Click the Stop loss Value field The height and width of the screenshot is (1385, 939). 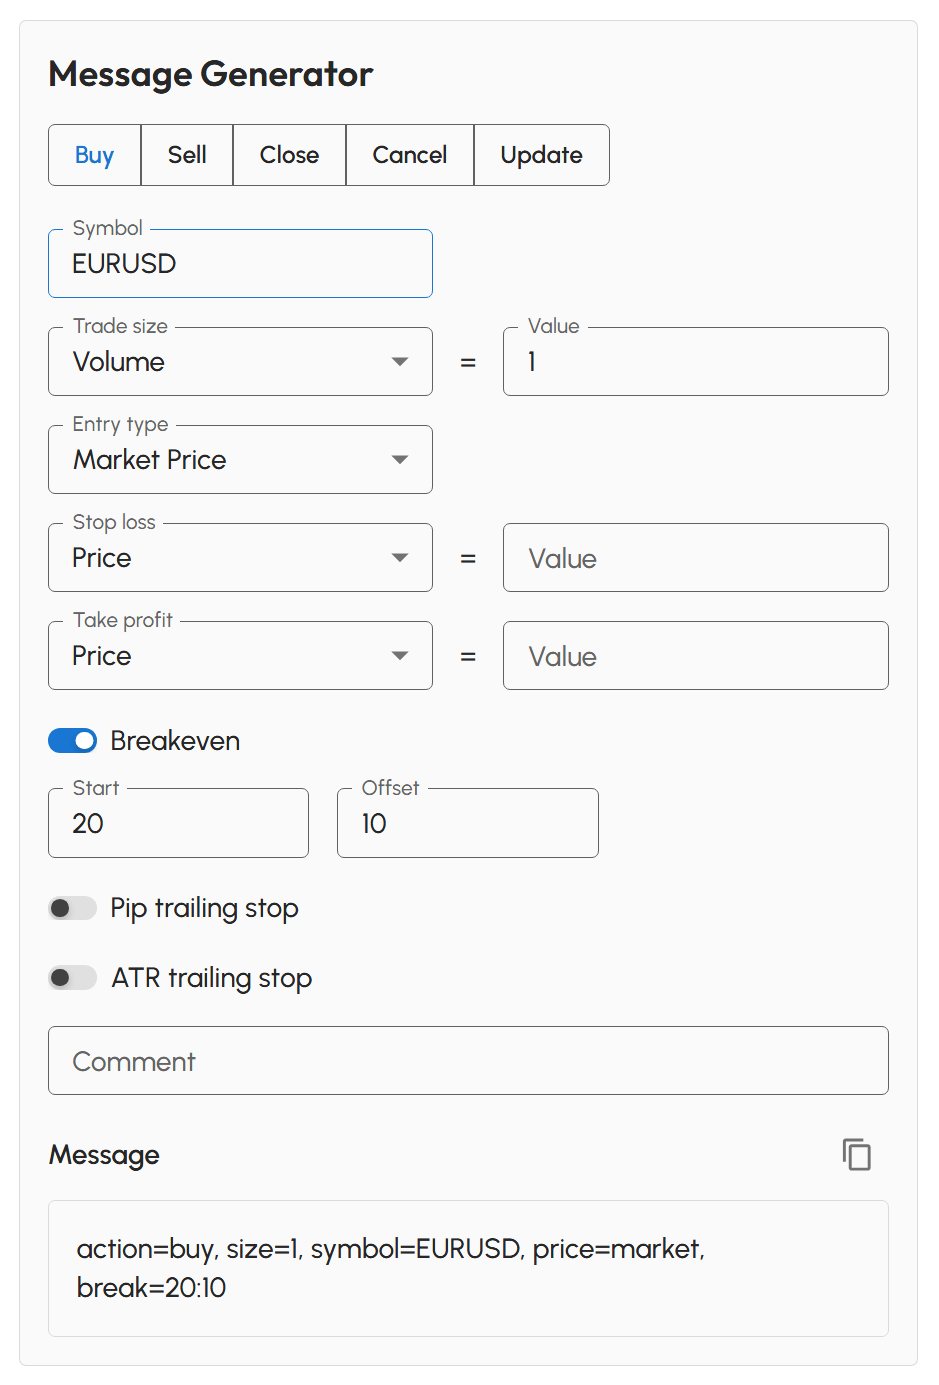click(x=695, y=557)
